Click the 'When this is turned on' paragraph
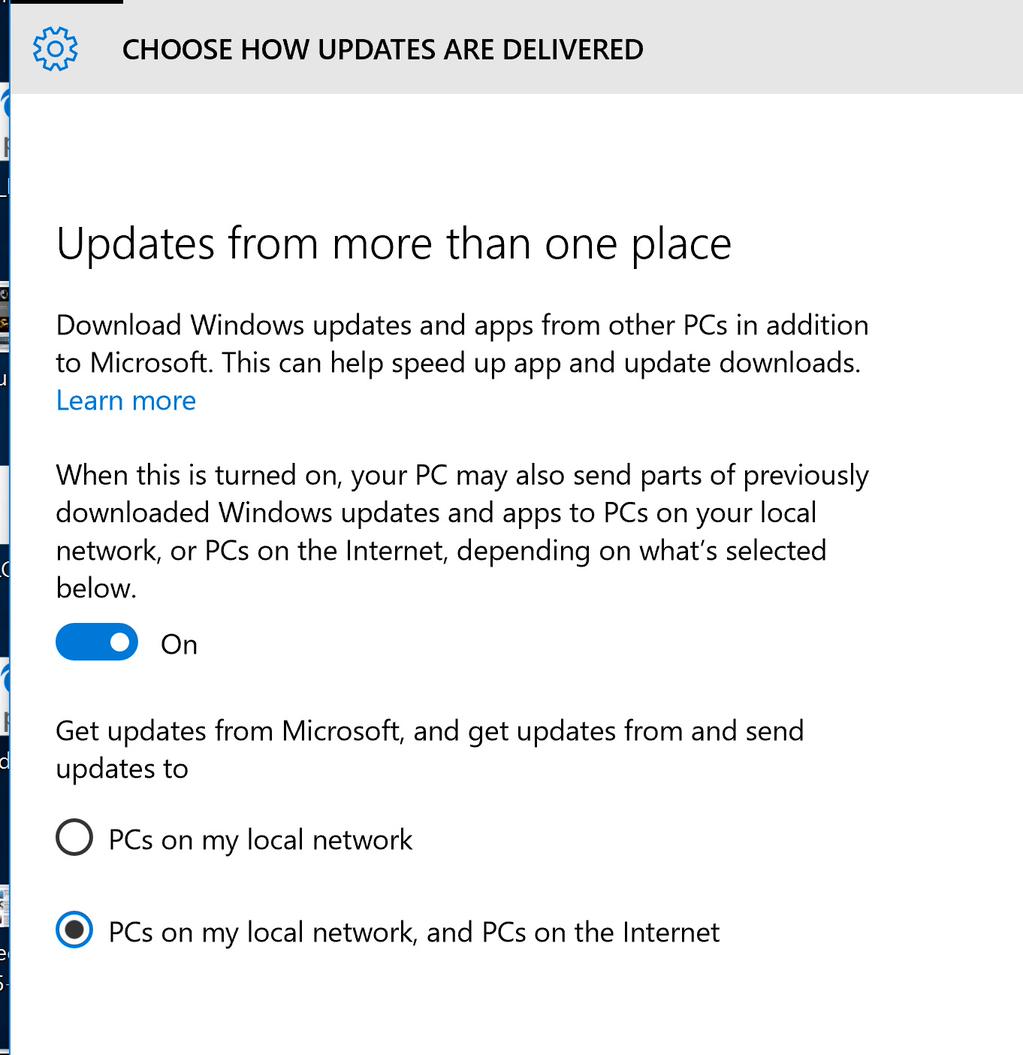 click(460, 531)
